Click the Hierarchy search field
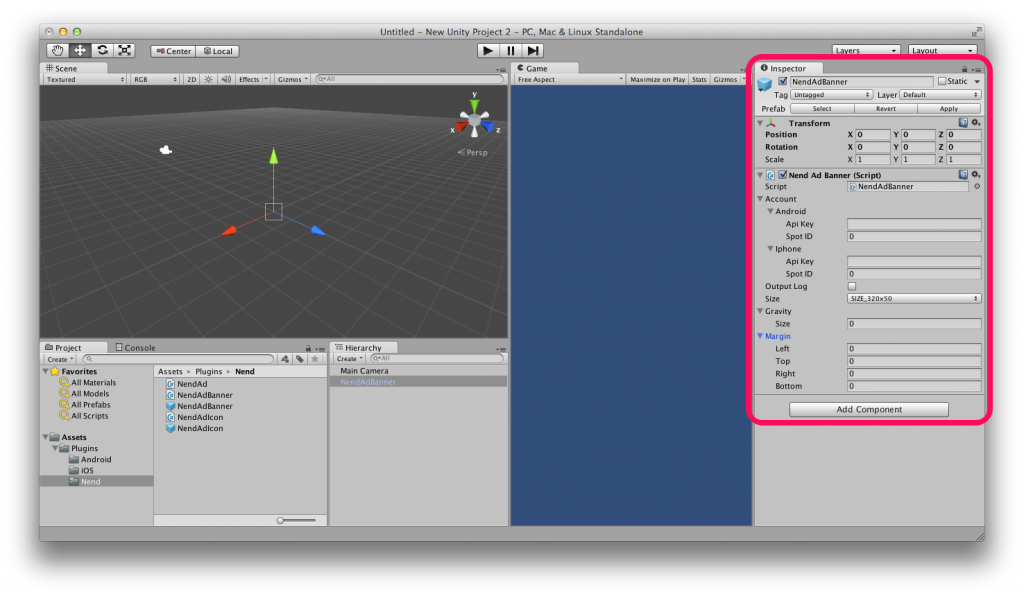The image size is (1024, 596). [x=436, y=358]
